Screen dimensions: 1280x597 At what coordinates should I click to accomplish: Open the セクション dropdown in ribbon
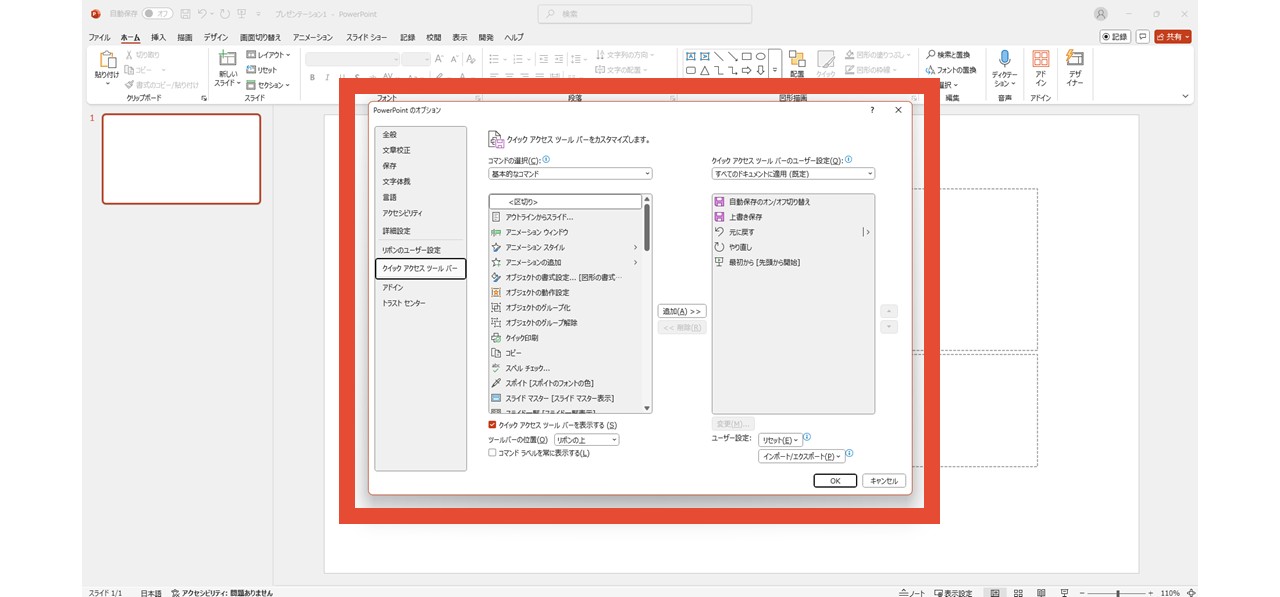pos(268,85)
